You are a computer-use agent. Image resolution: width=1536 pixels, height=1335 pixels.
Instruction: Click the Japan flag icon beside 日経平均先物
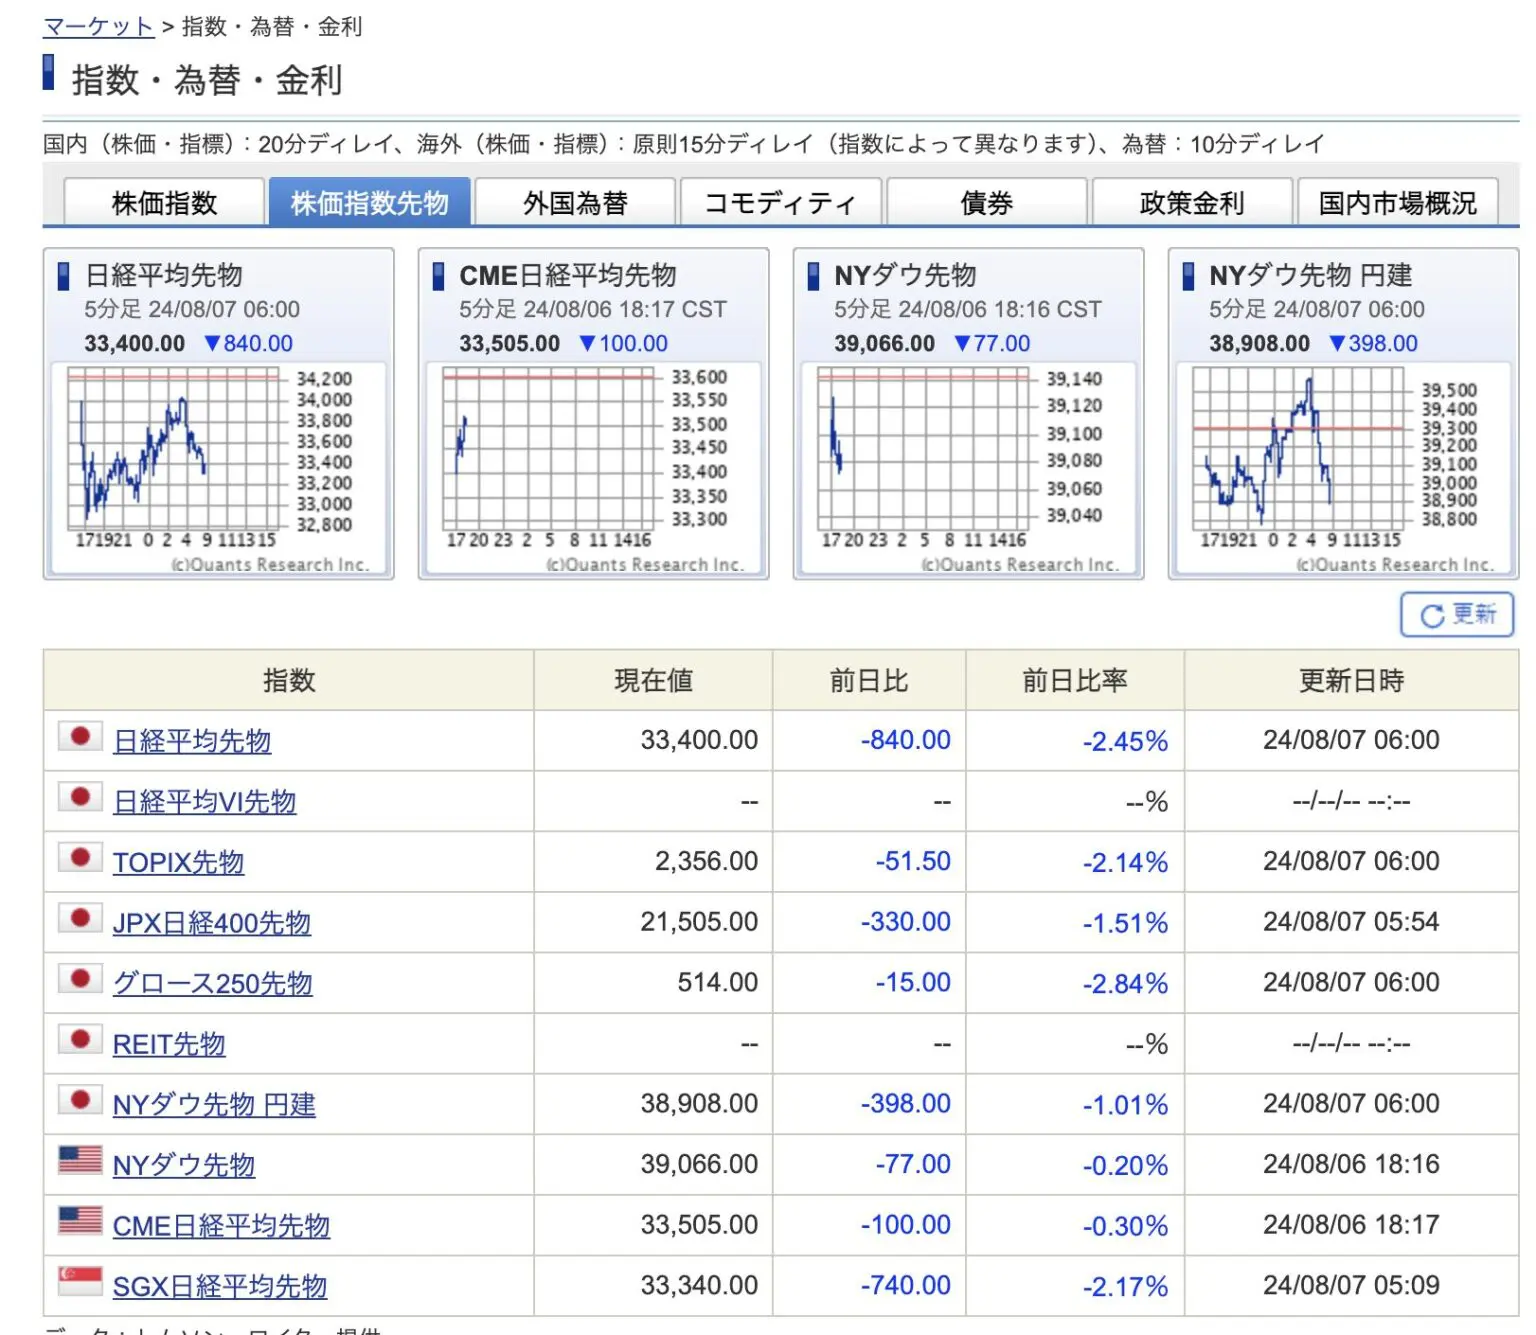pyautogui.click(x=80, y=738)
